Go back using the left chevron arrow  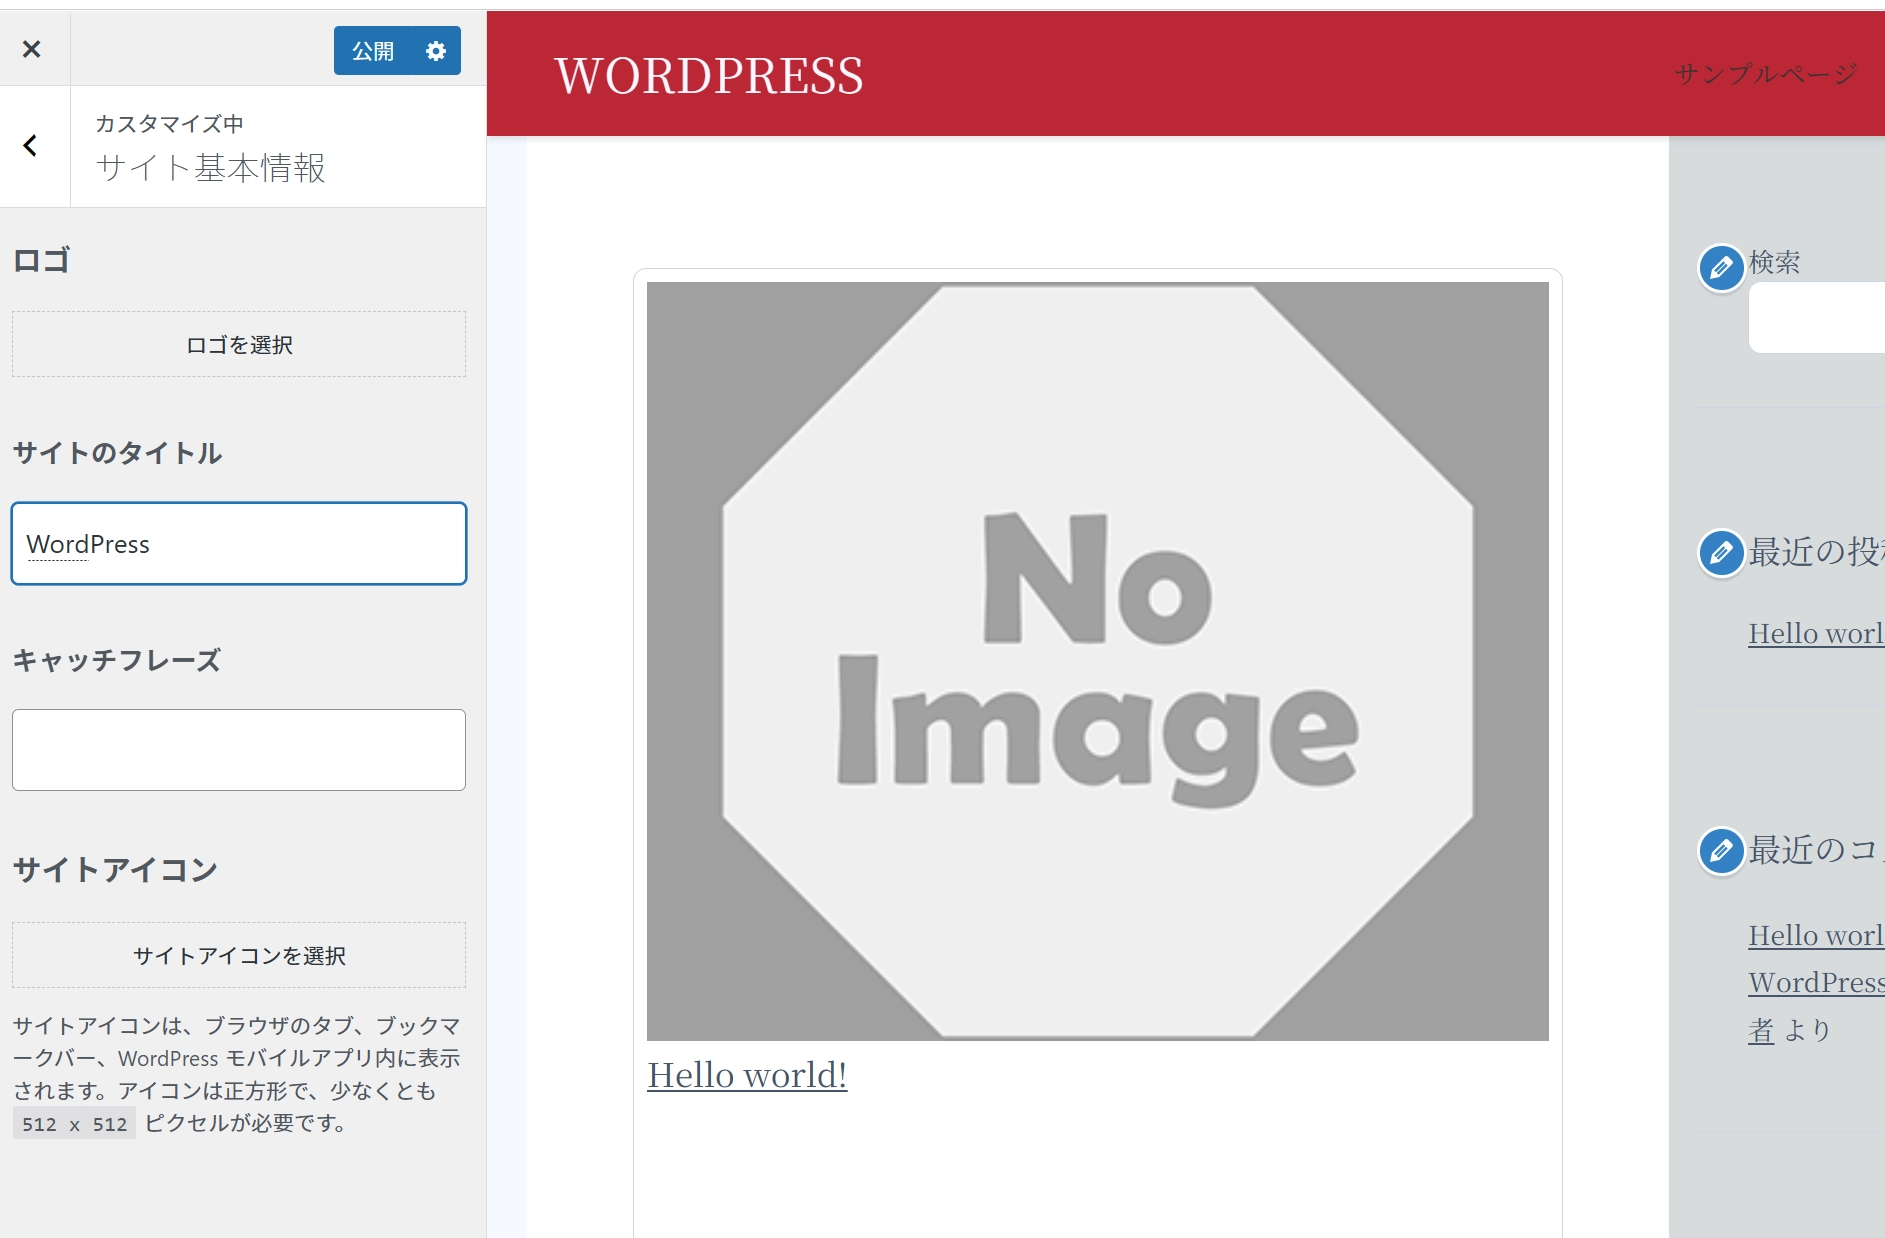pyautogui.click(x=31, y=146)
